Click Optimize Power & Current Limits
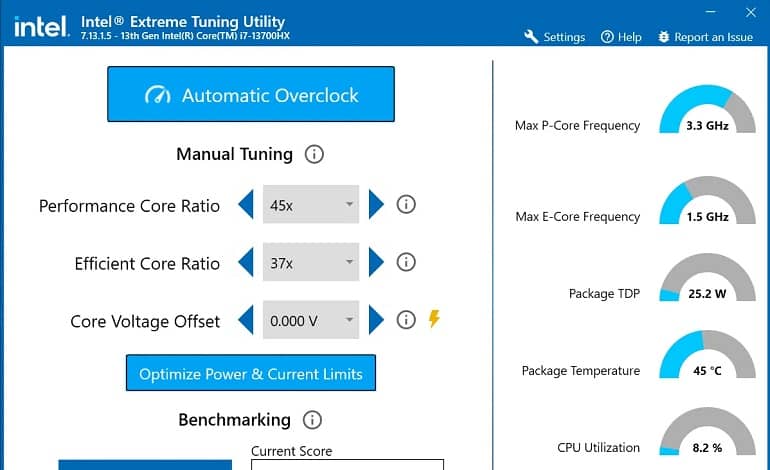This screenshot has height=470, width=770. (x=251, y=373)
